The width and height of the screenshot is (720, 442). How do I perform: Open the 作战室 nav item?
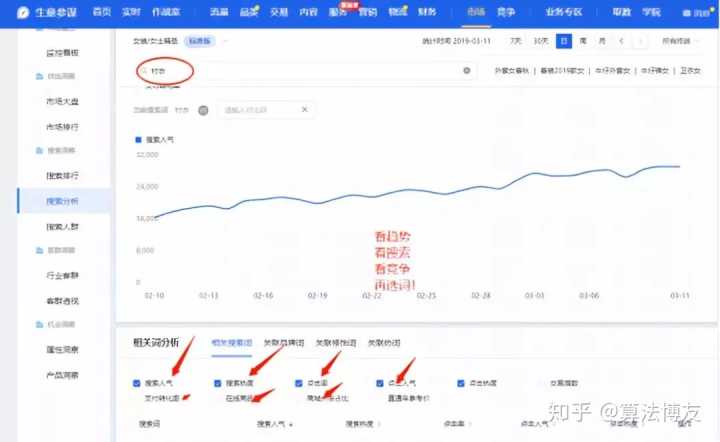[x=166, y=12]
